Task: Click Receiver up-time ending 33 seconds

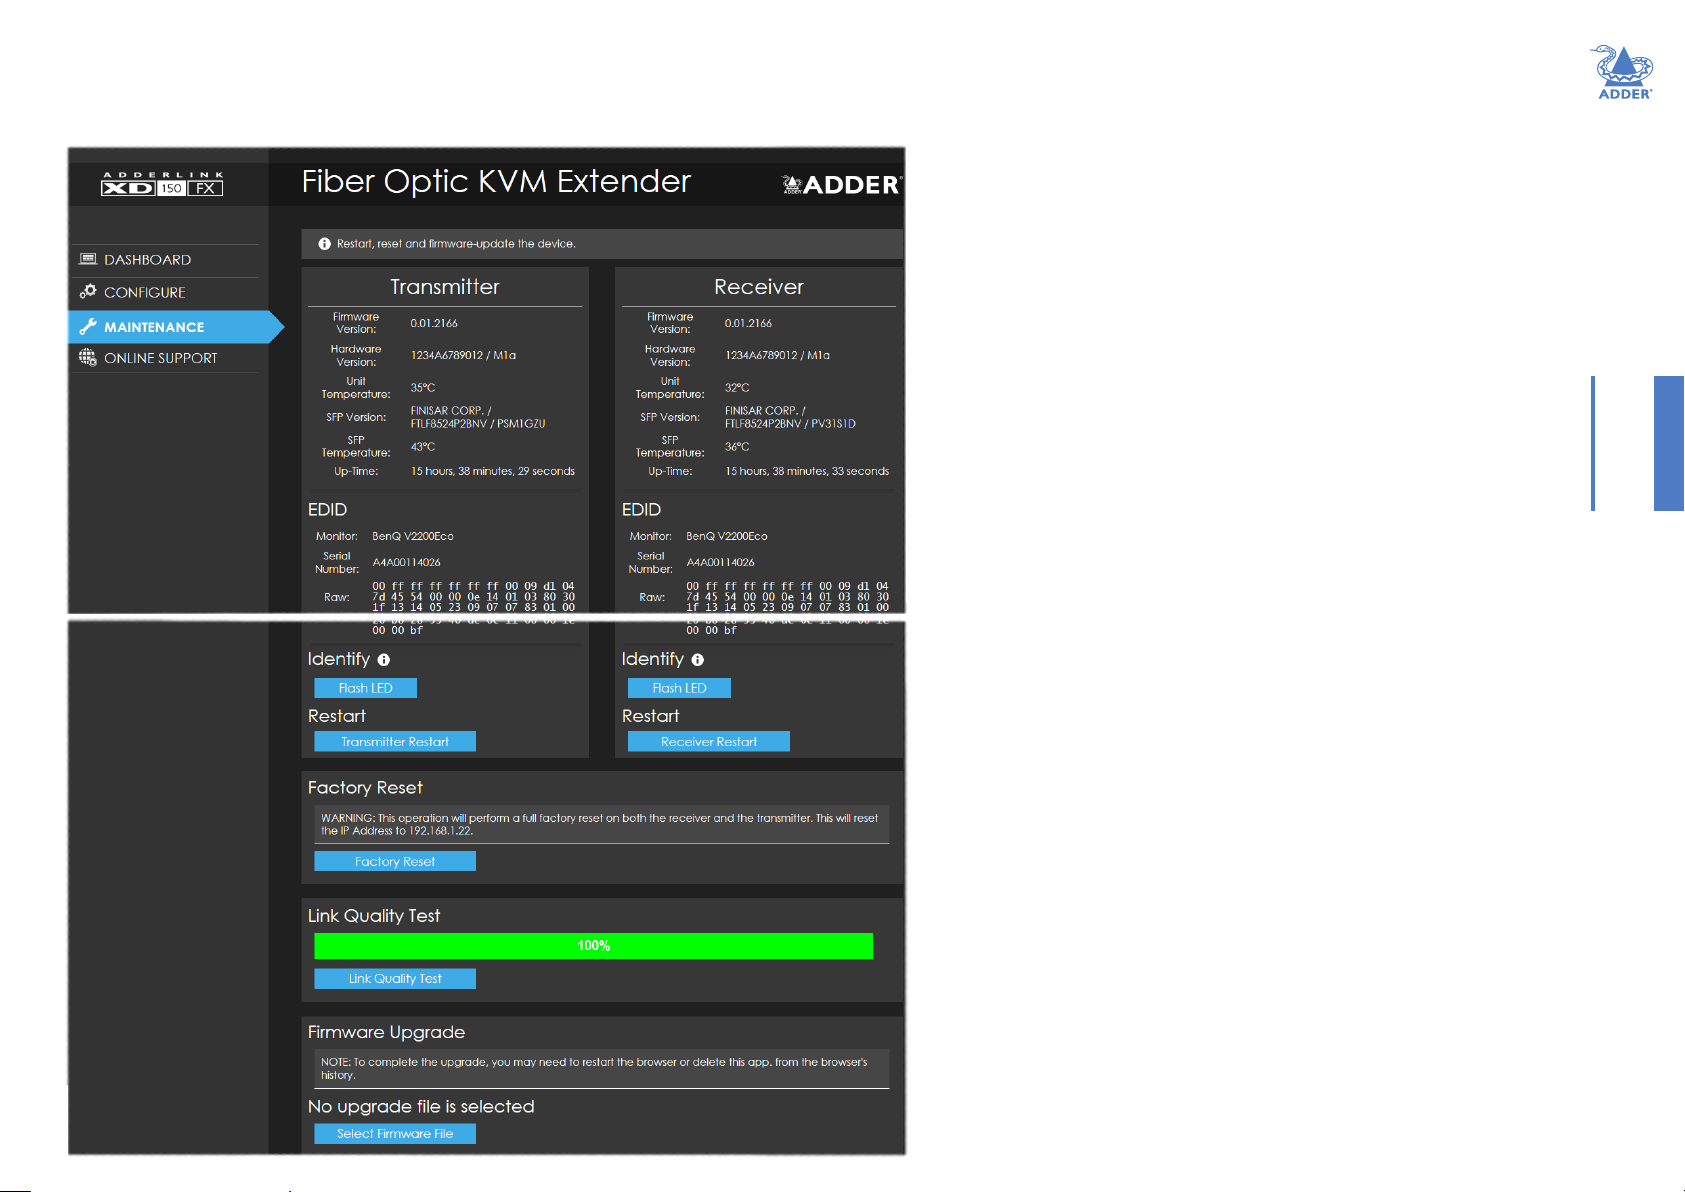Action: coord(807,472)
